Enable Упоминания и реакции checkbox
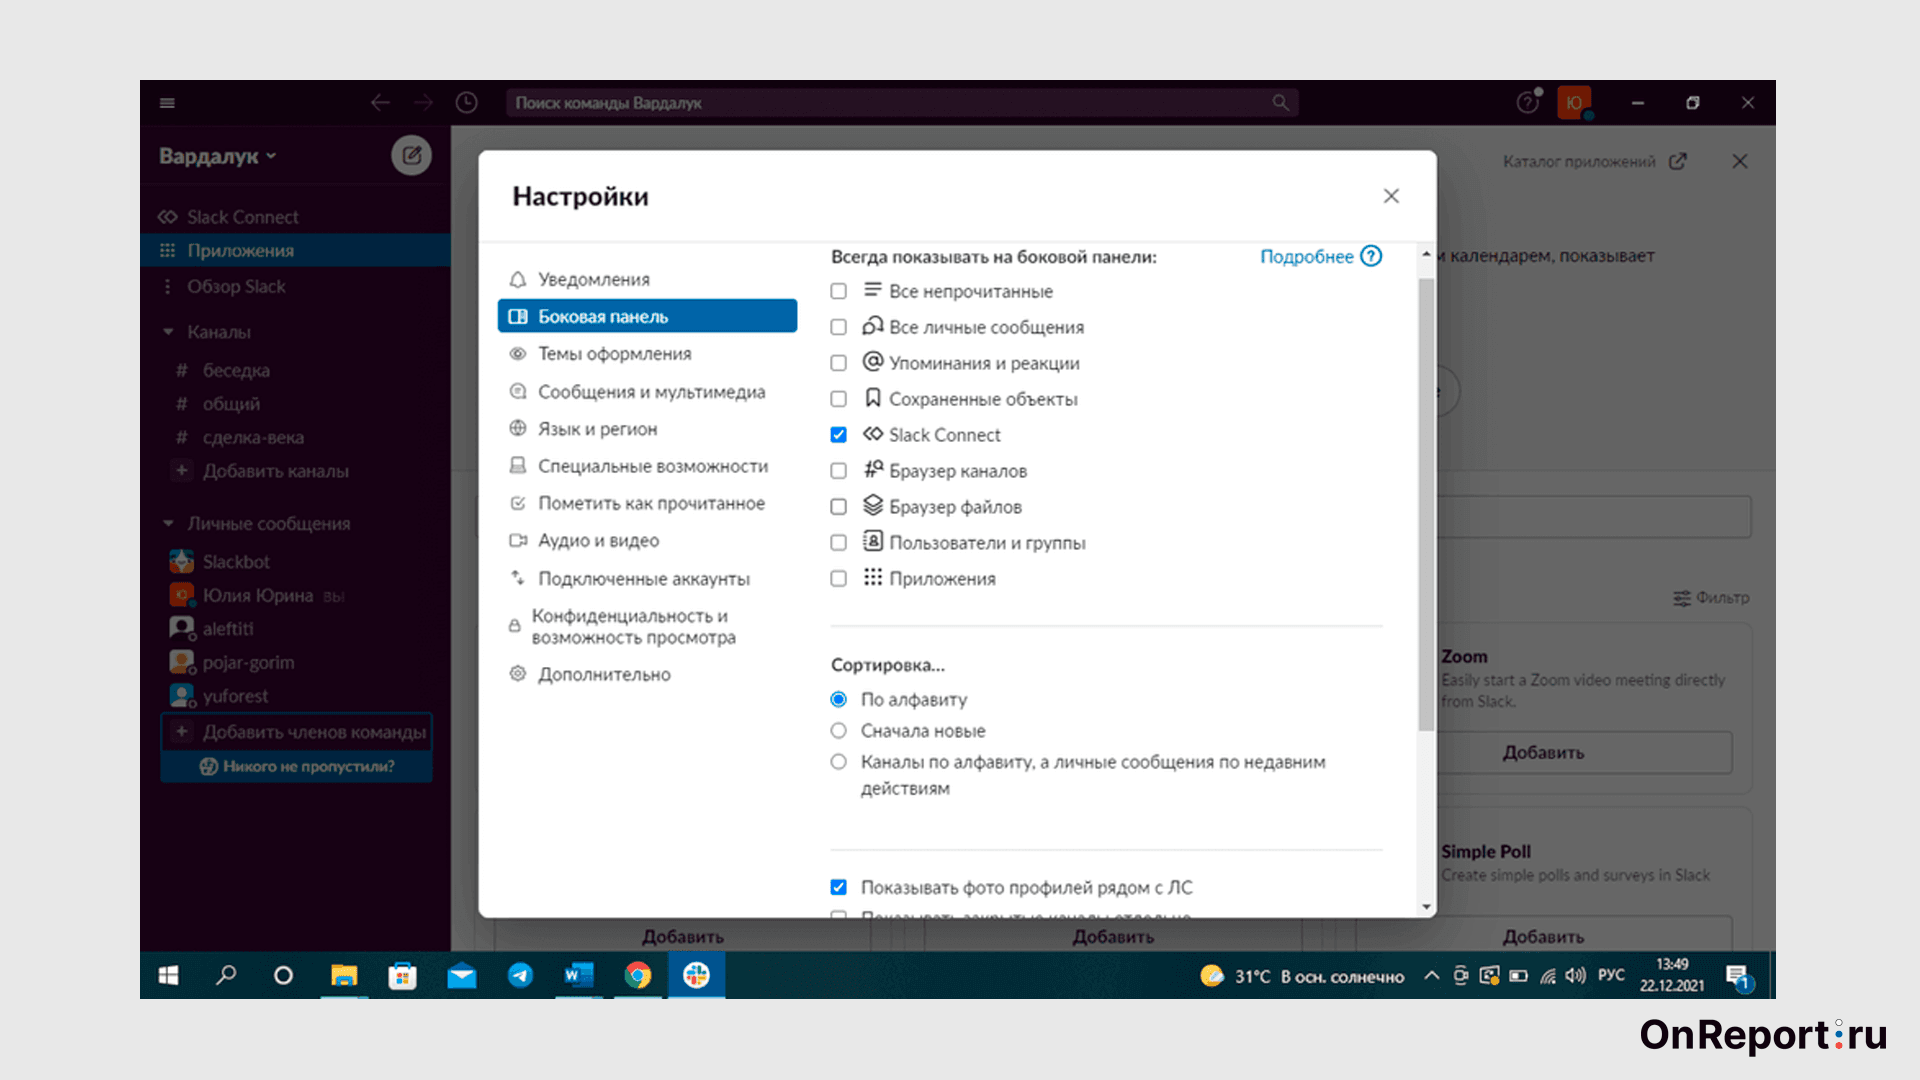The image size is (1920, 1080). pyautogui.click(x=838, y=363)
